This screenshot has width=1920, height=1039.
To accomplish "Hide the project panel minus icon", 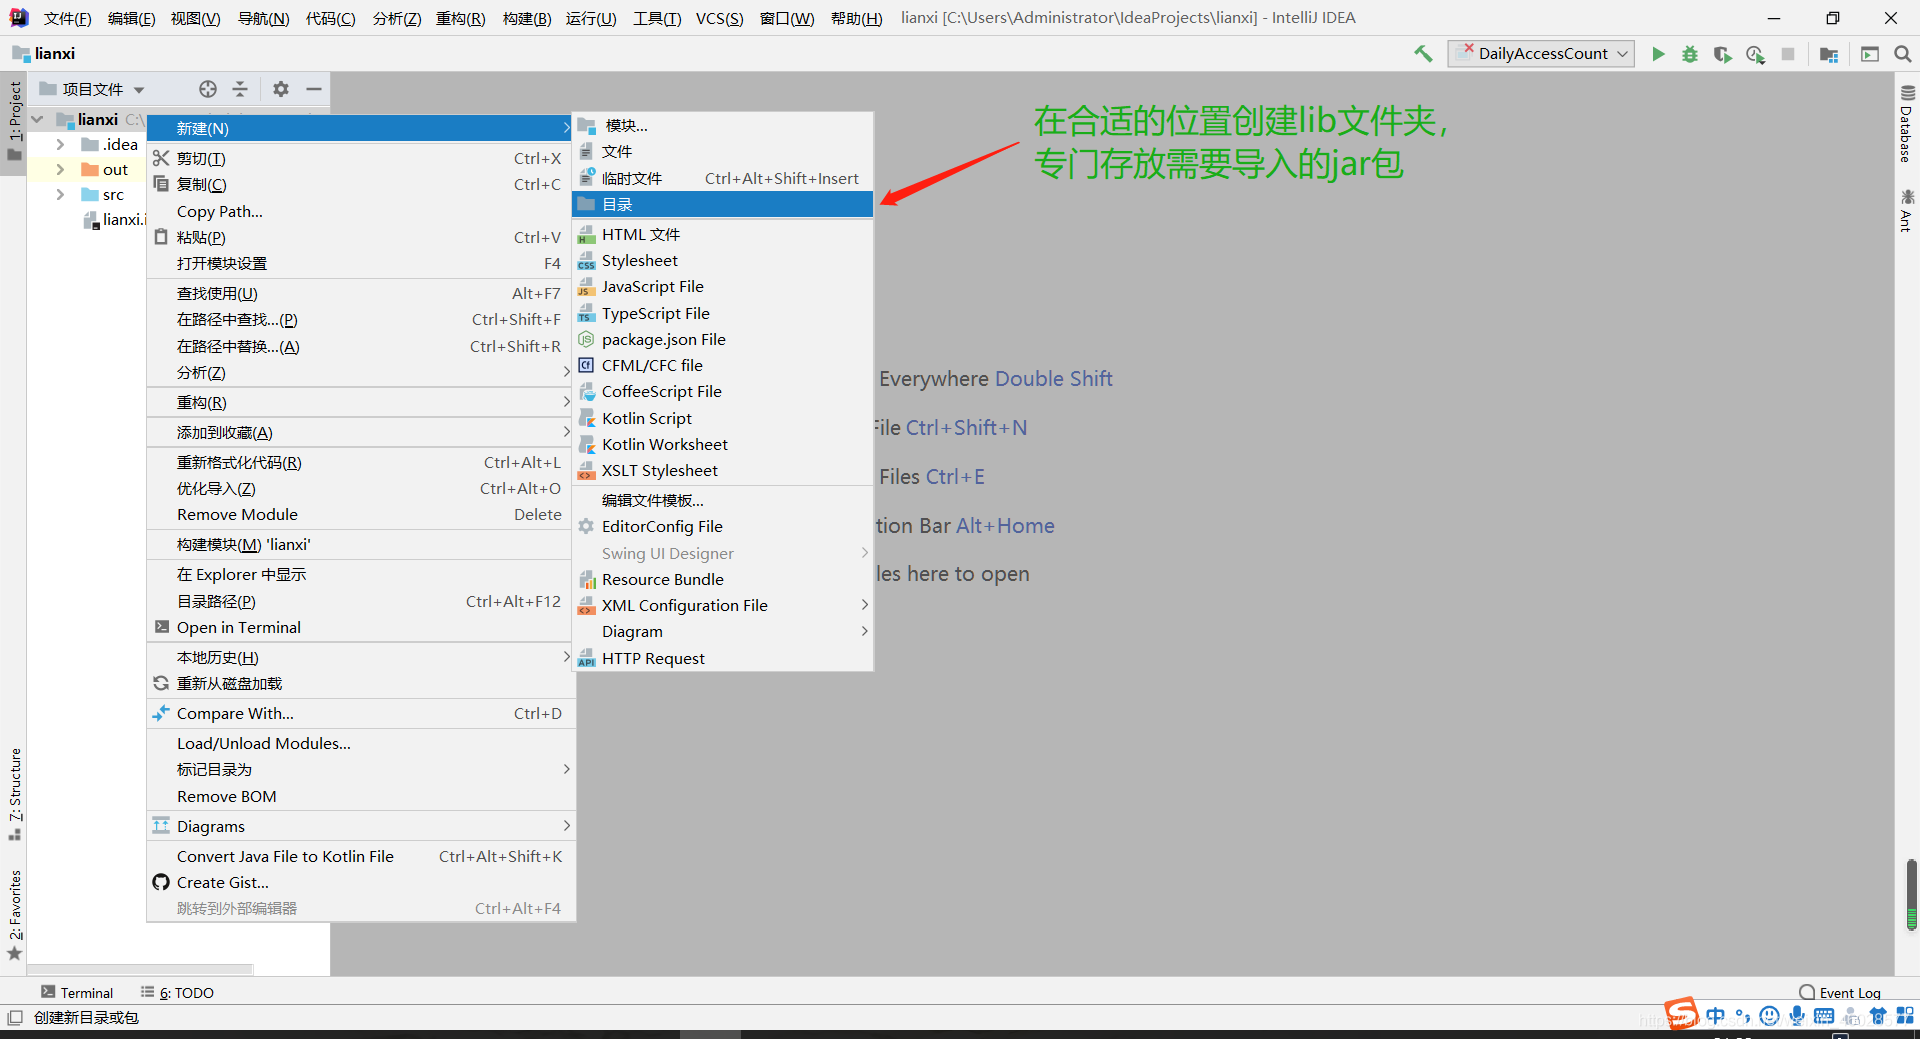I will click(x=314, y=89).
